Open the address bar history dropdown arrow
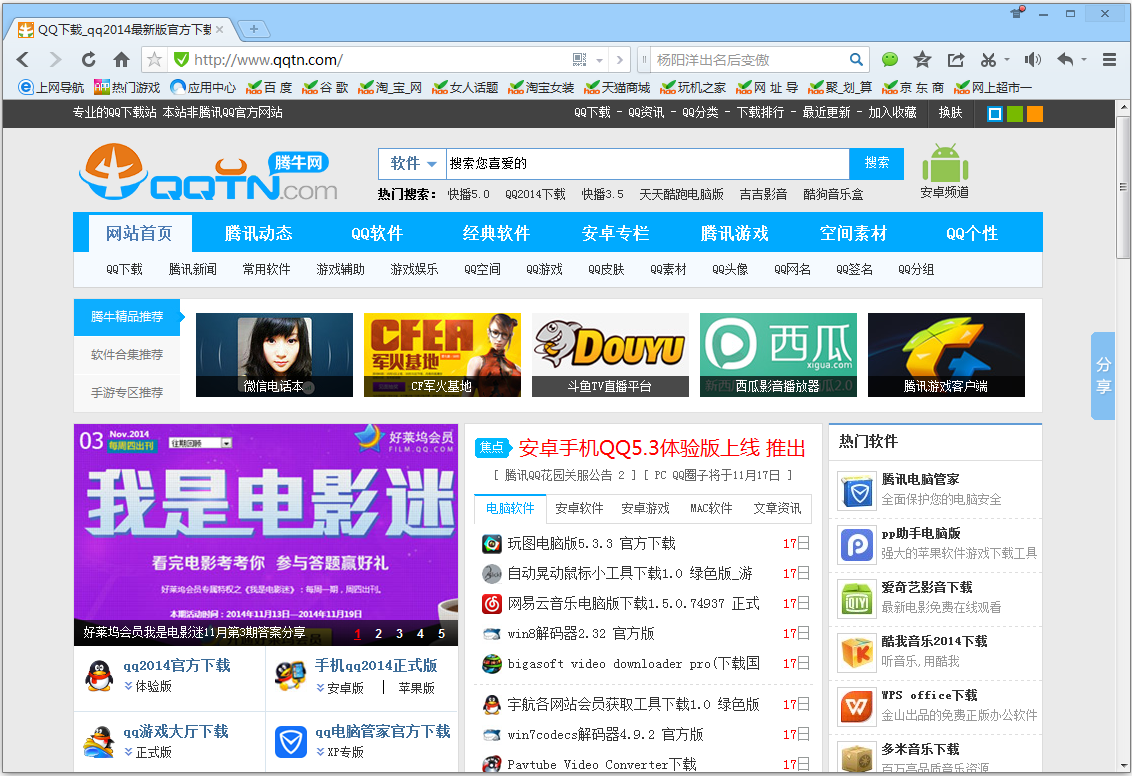Screen dimensions: 1132x776 click(x=600, y=60)
